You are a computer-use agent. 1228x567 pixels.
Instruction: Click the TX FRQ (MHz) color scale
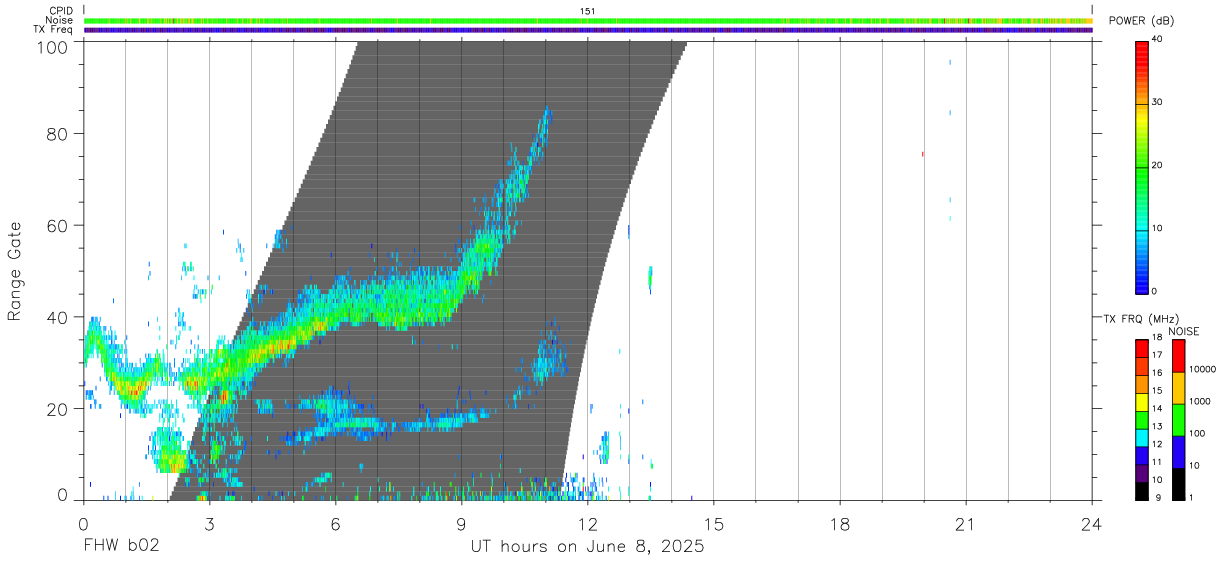pos(1142,420)
